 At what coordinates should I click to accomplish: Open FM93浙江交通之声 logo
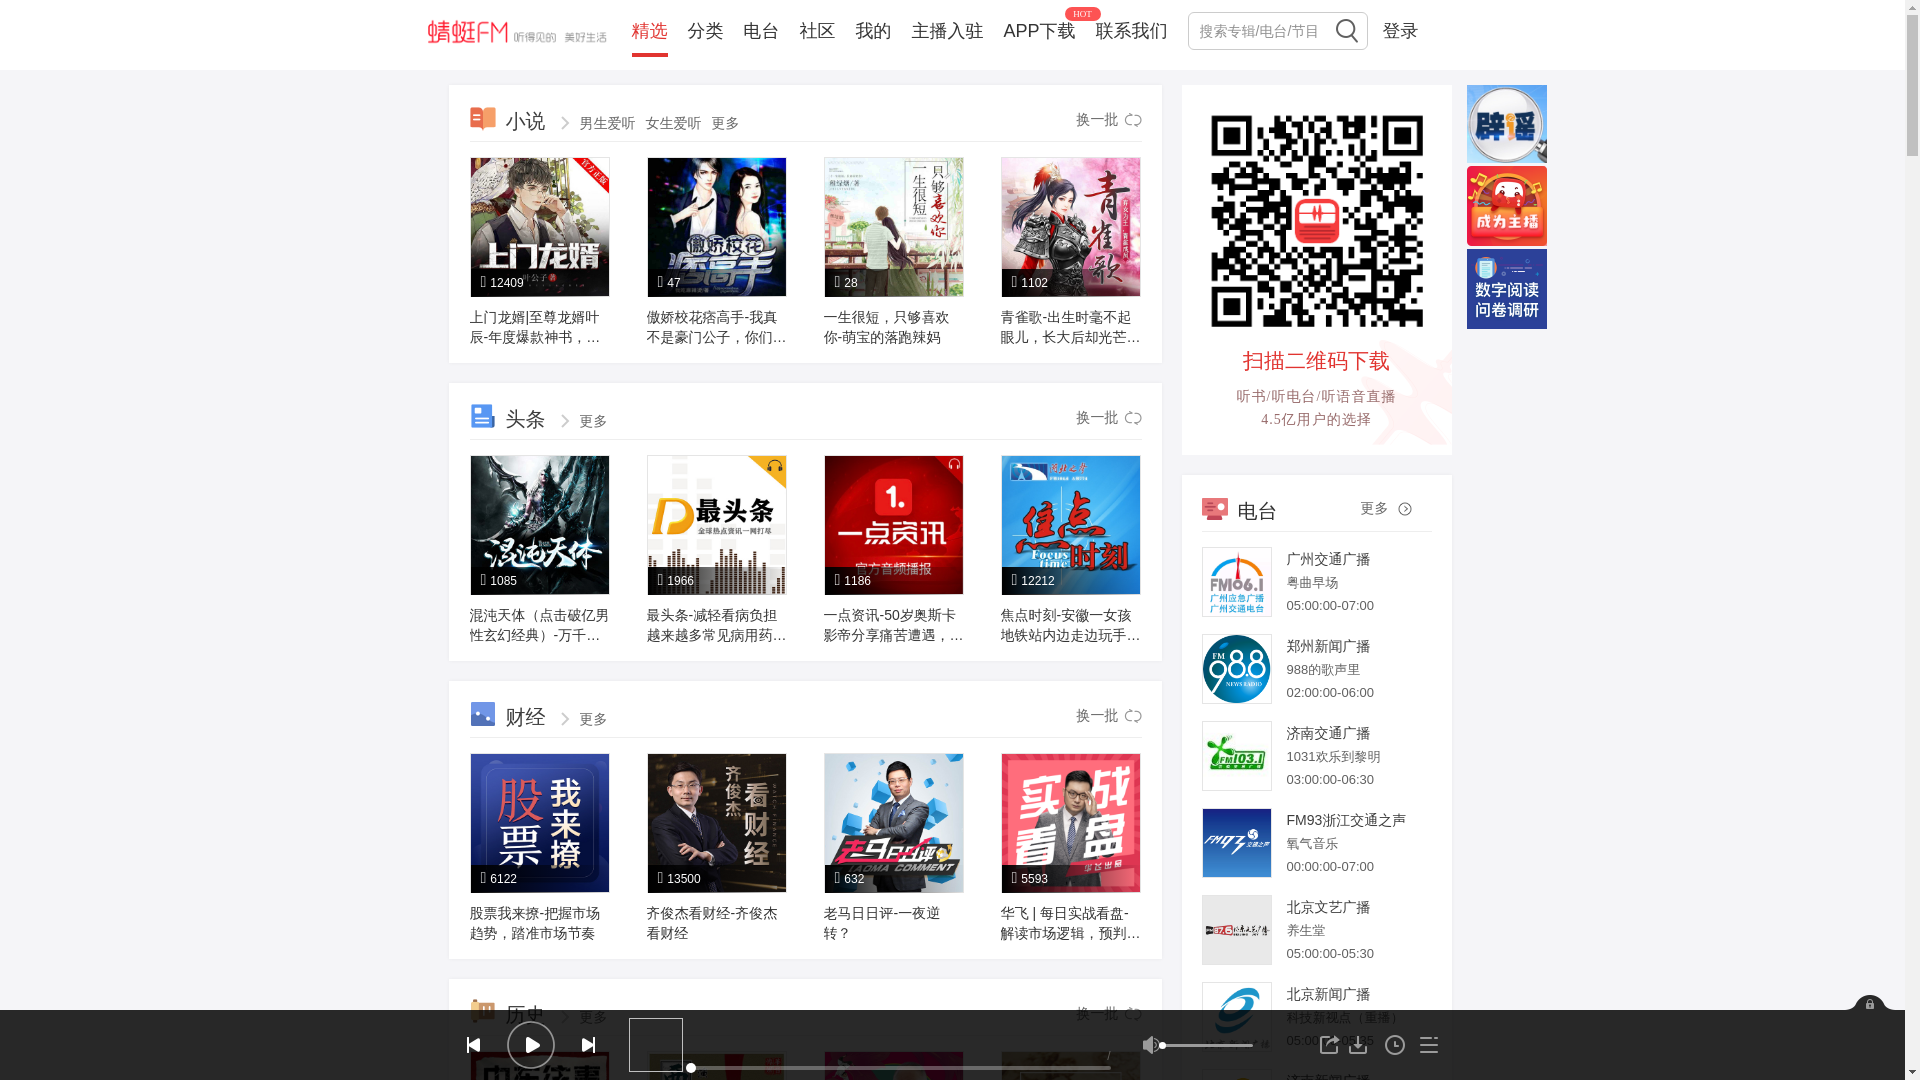[1236, 843]
